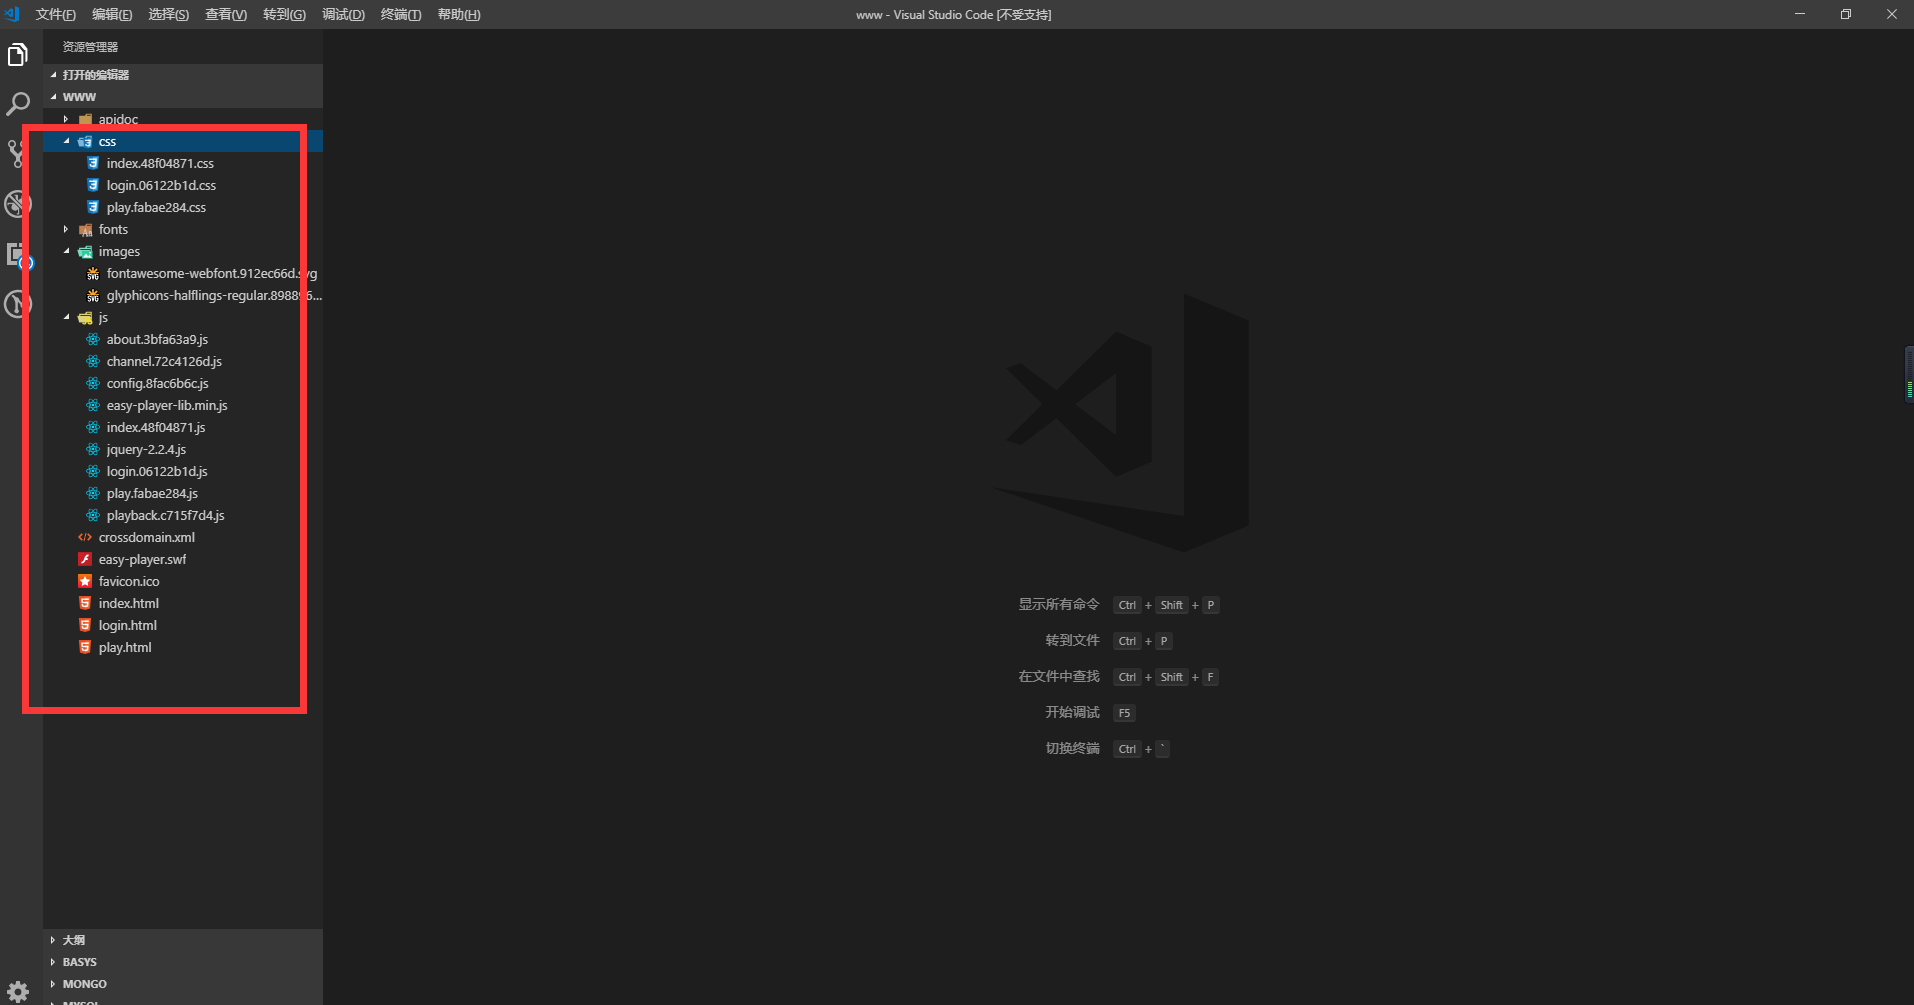The height and width of the screenshot is (1005, 1914).
Task: Expand the fonts folder arrow
Action: tap(67, 229)
